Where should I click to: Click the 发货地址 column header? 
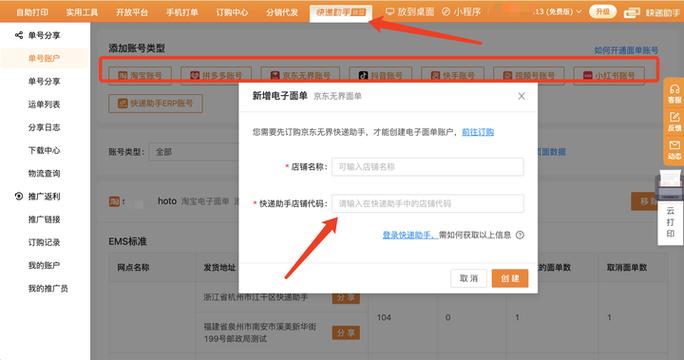point(219,267)
